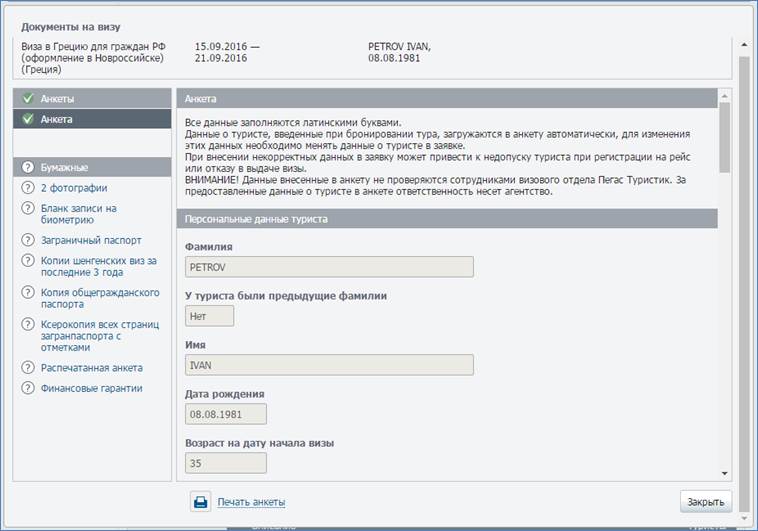The image size is (758, 531).
Task: Click the visa name Виза в Грецию text
Action: [x=93, y=58]
